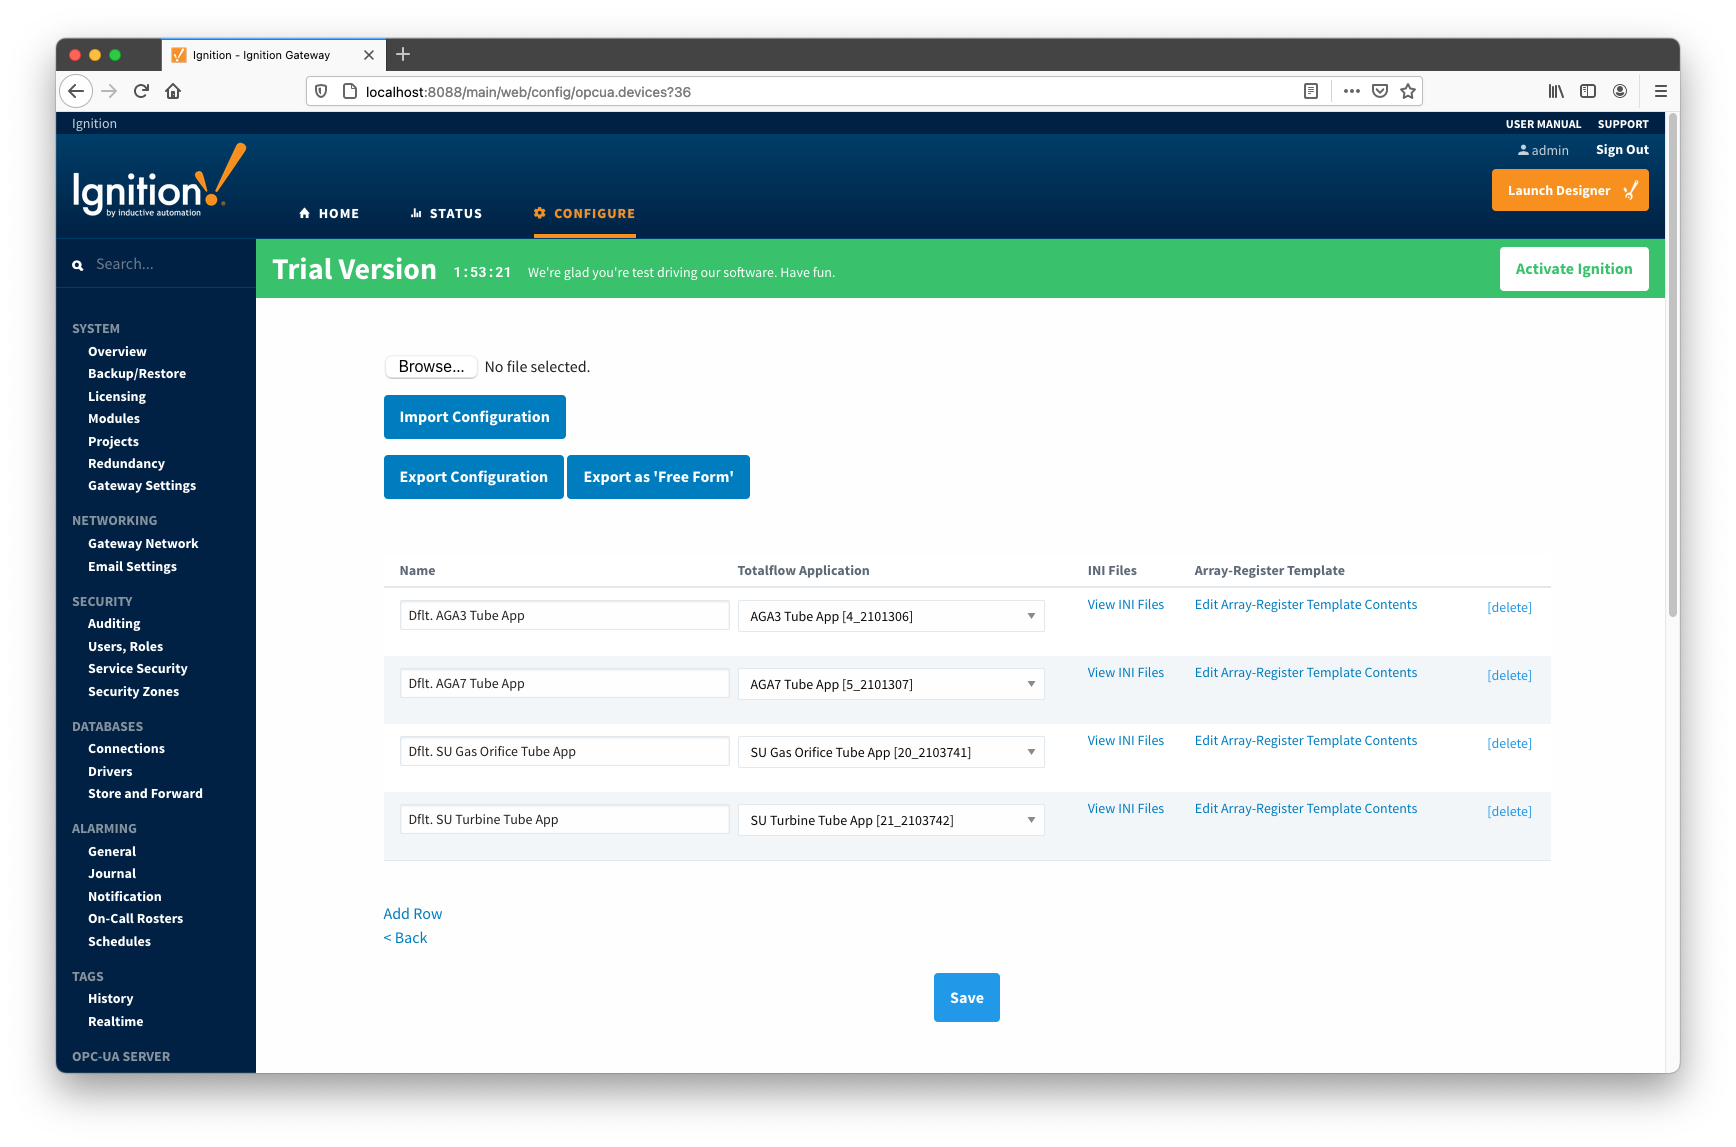Go back using browser back arrow
This screenshot has height=1147, width=1736.
(76, 91)
